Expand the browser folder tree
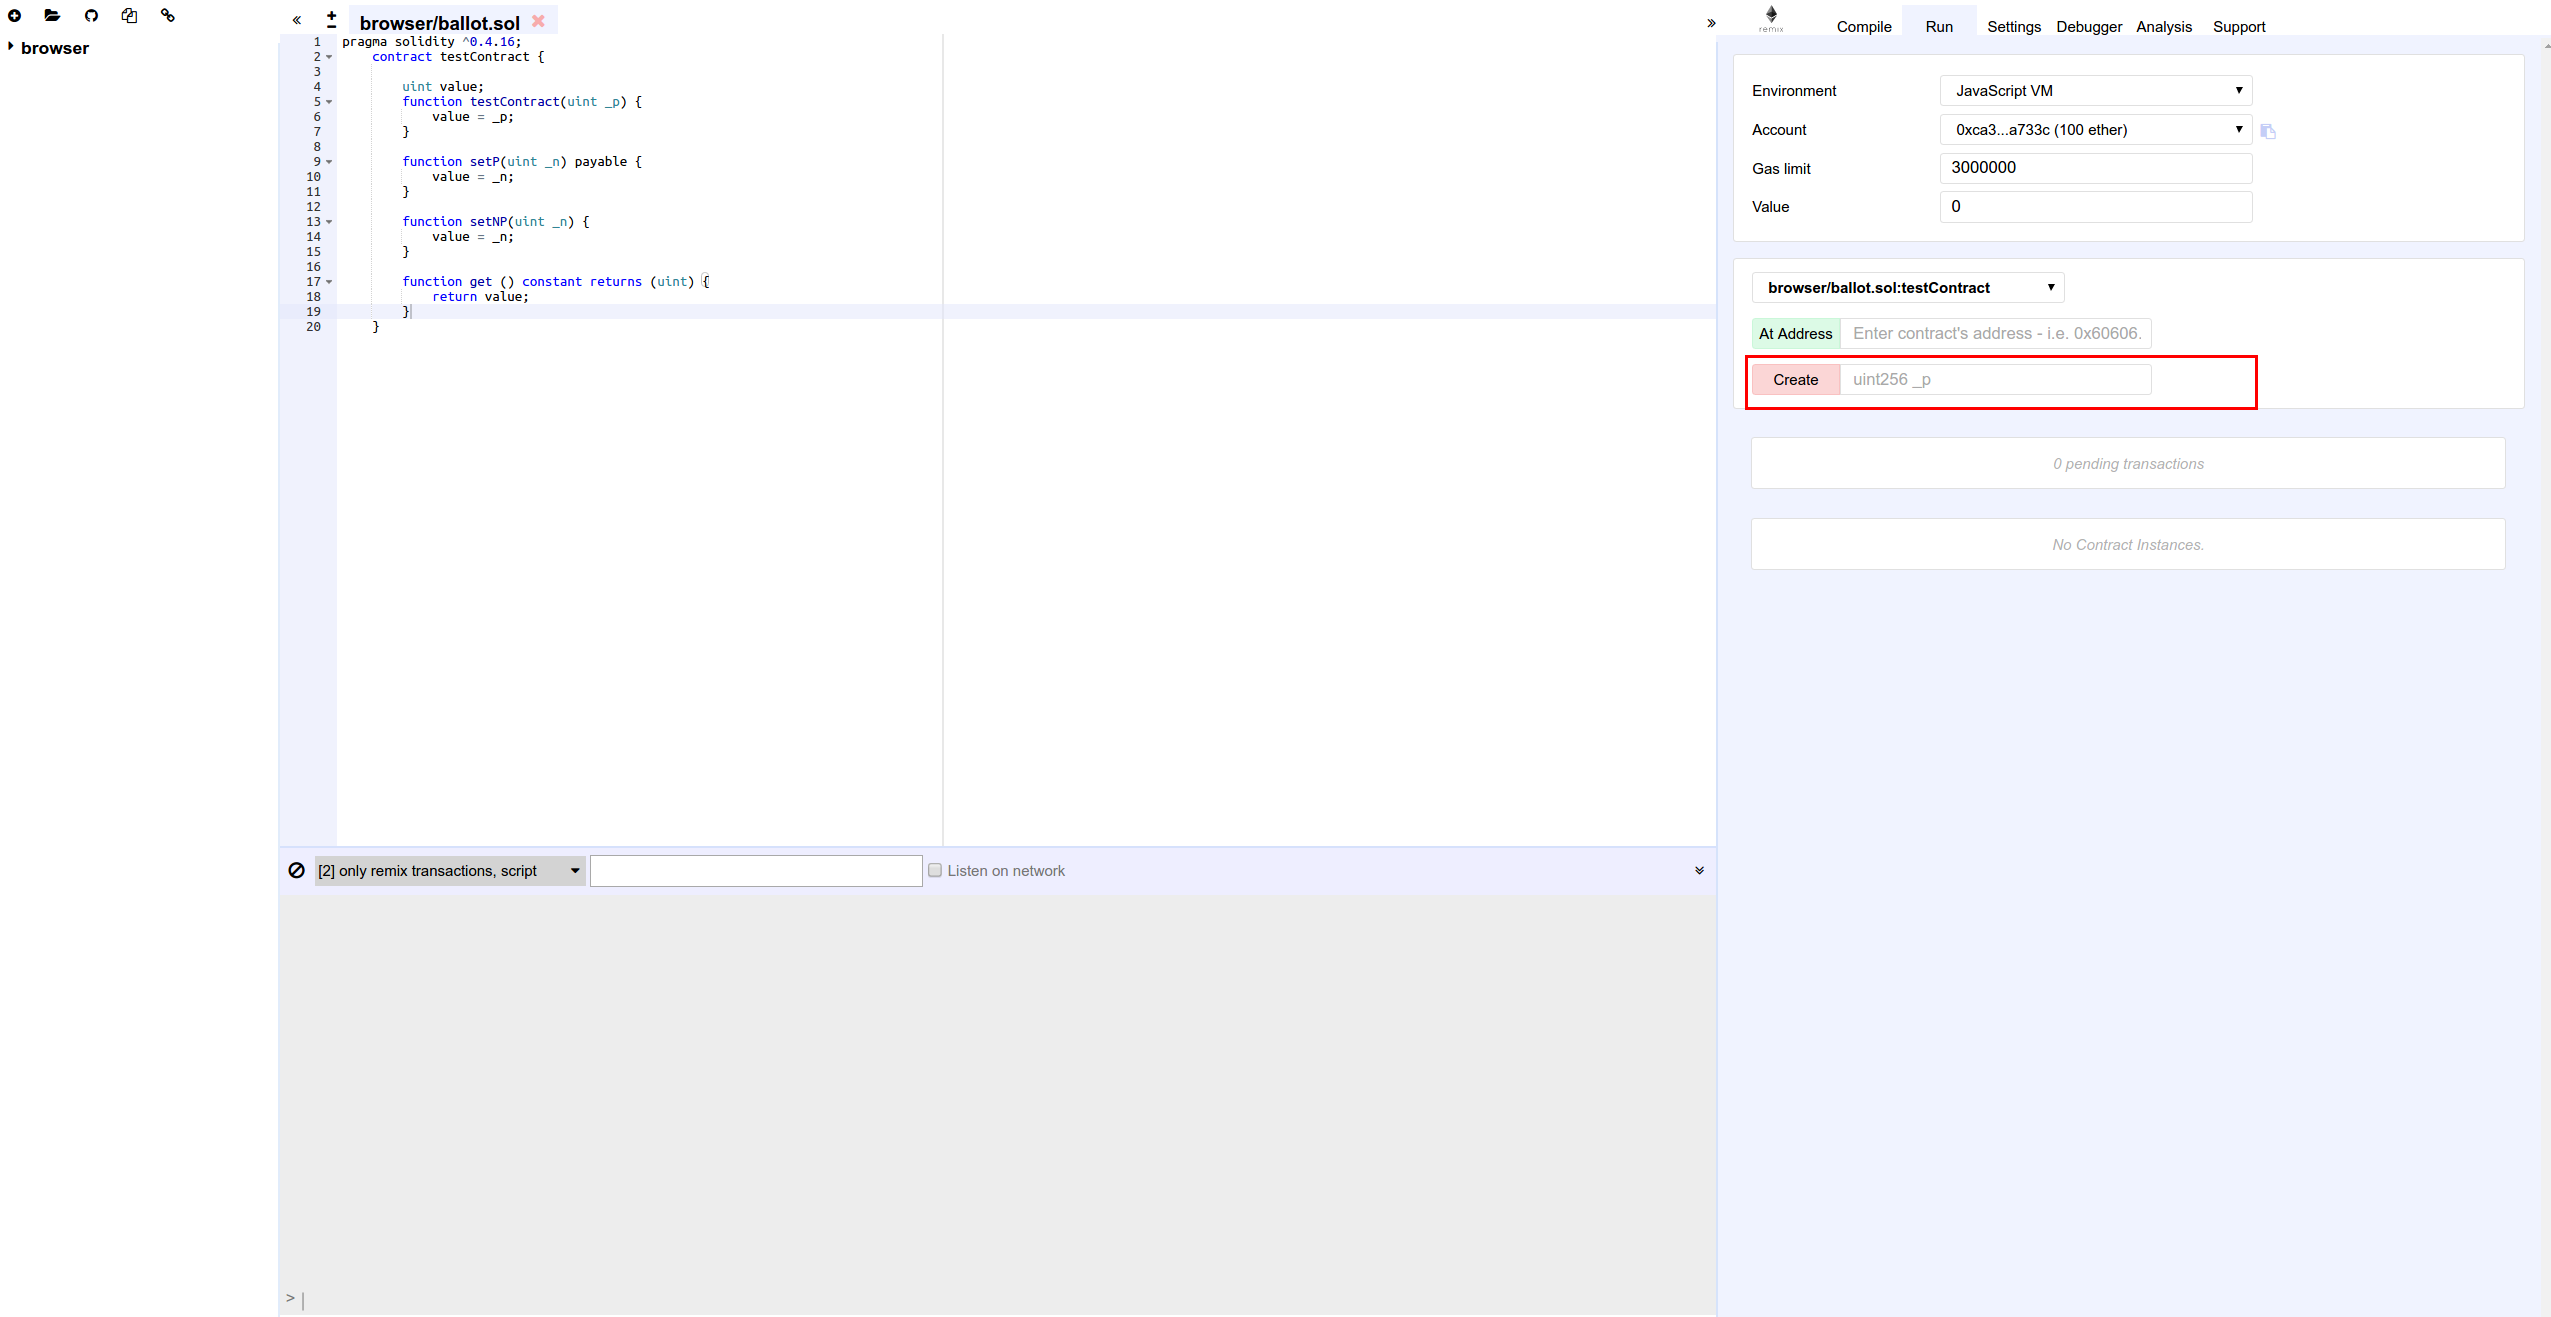Image resolution: width=2551 pixels, height=1317 pixels. (11, 47)
